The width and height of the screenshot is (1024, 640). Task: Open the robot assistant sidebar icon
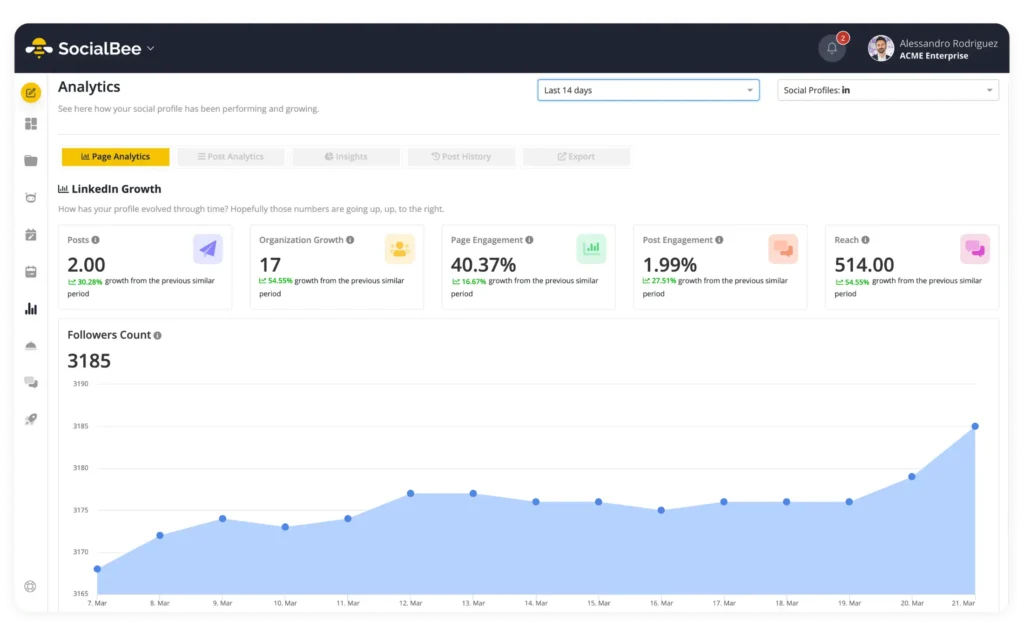[x=31, y=198]
